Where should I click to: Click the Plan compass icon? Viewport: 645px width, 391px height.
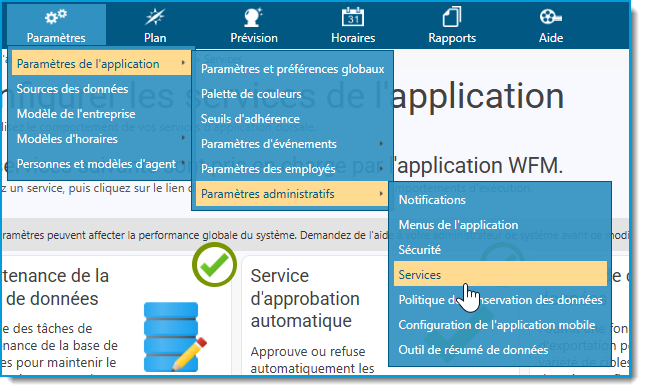(155, 17)
